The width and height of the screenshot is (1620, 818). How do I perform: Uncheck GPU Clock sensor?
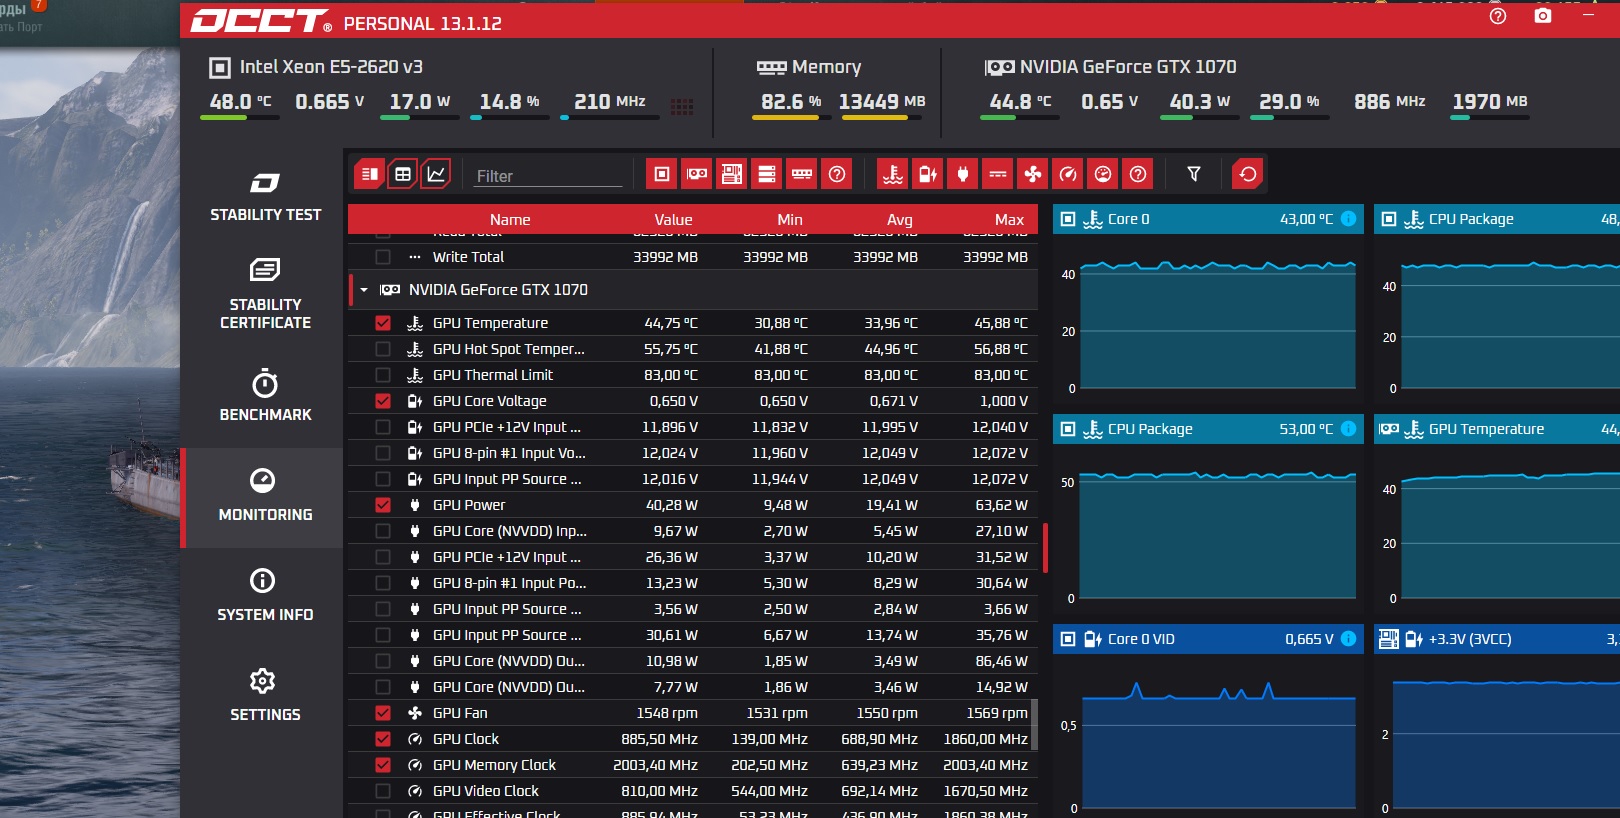click(x=383, y=739)
